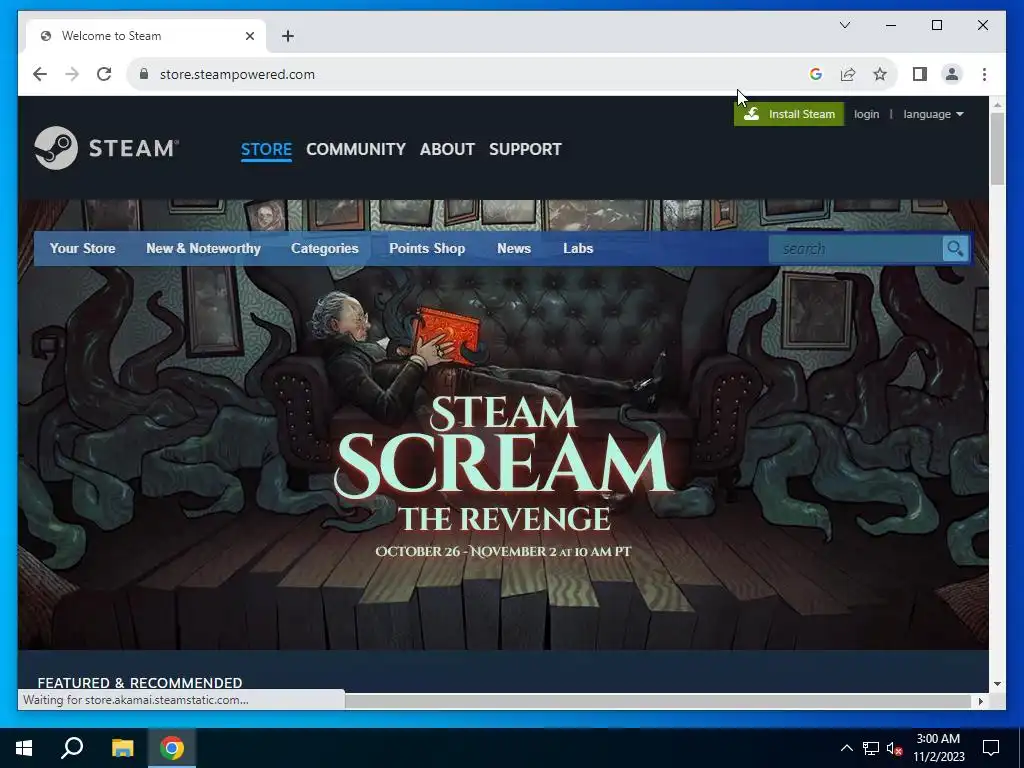Click the muted volume tray icon

click(894, 748)
